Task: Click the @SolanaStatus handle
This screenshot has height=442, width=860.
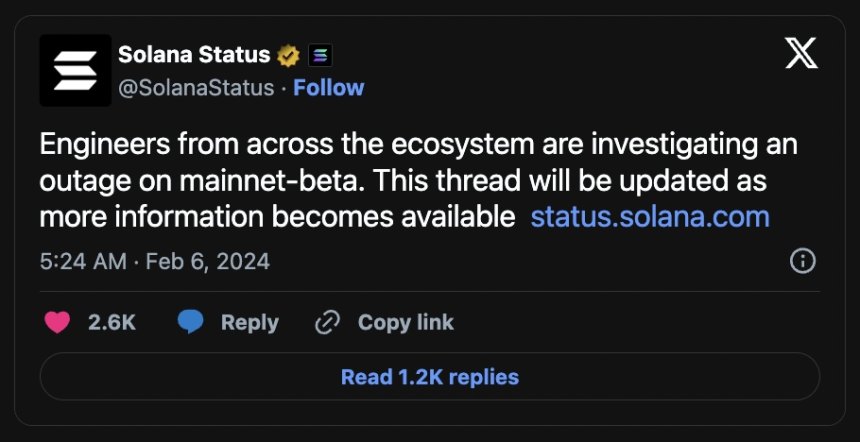Action: (x=196, y=88)
